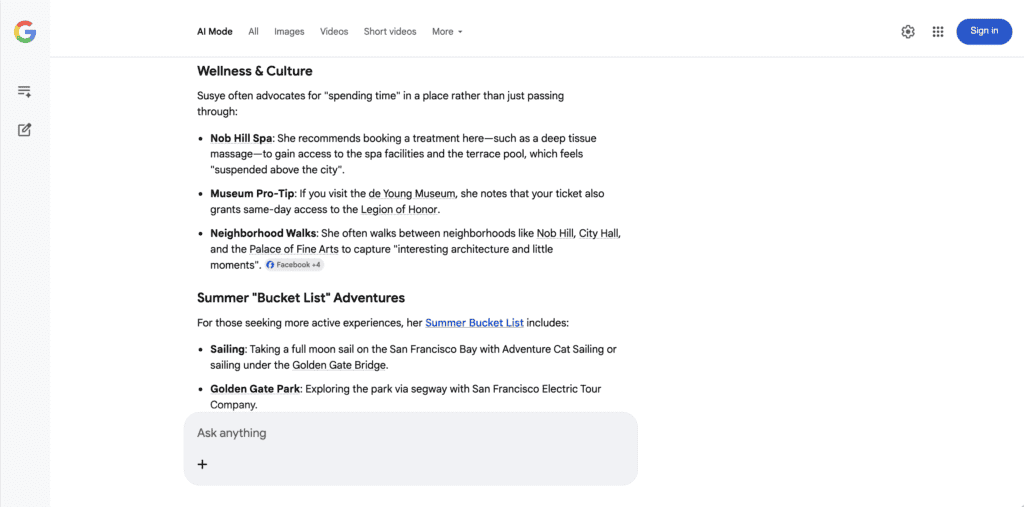This screenshot has height=507, width=1024.
Task: Expand the More dropdown
Action: coord(447,31)
